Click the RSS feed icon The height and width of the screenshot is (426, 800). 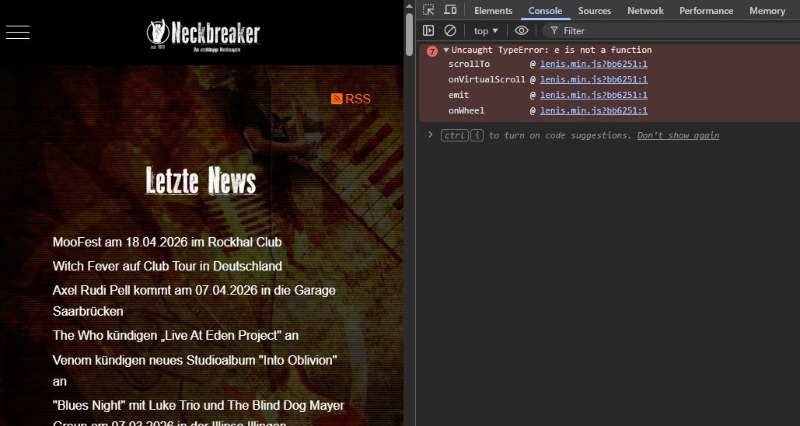337,98
